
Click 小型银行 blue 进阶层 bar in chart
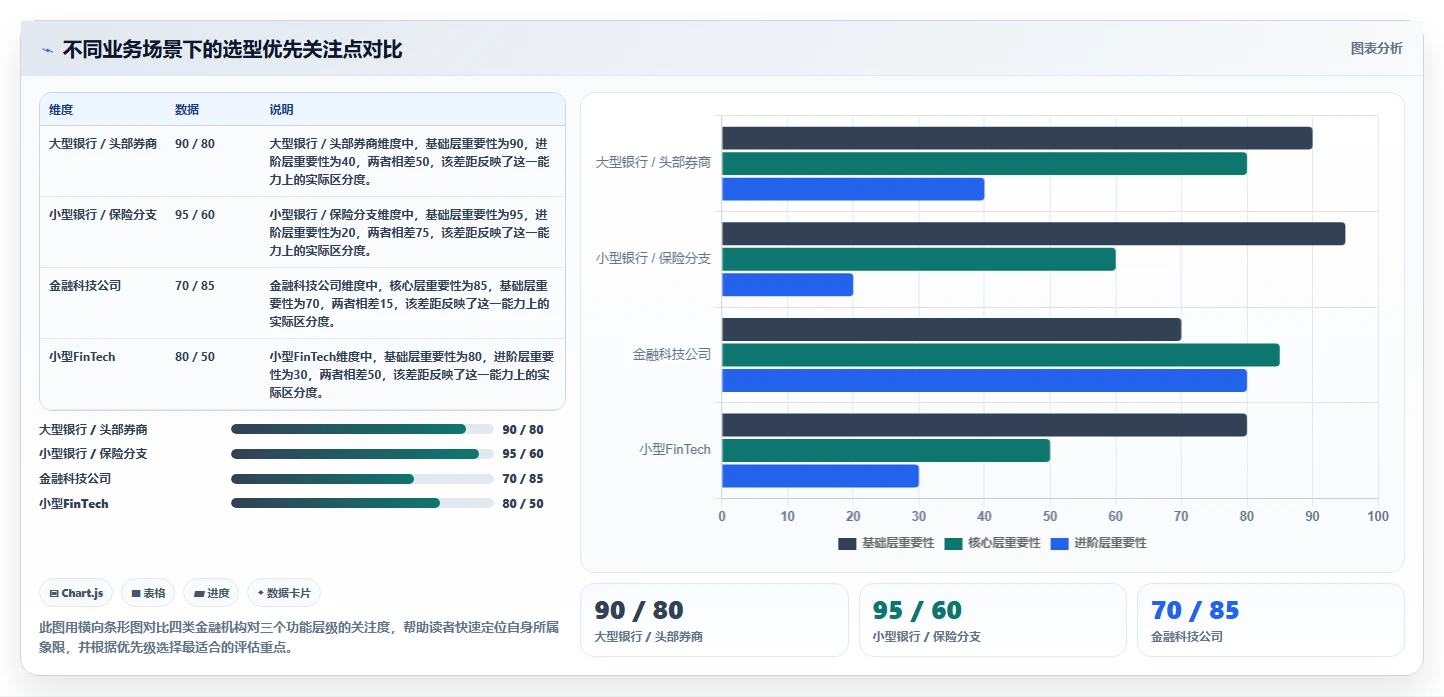tap(787, 285)
